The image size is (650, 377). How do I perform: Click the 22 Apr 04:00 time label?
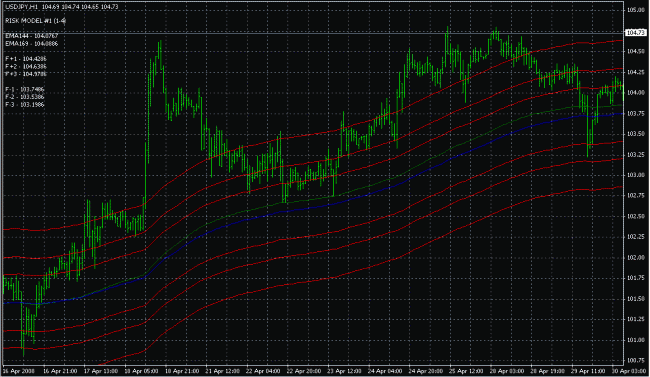pos(263,371)
